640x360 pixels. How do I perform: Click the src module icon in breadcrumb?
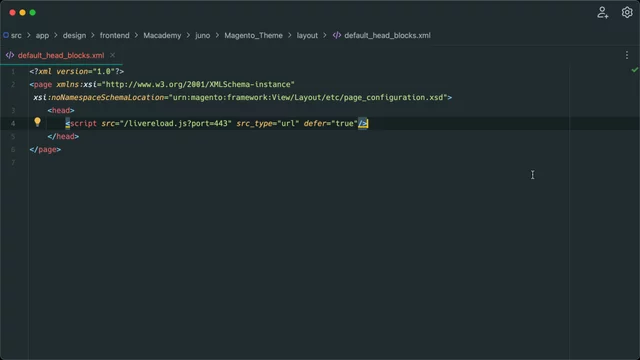click(6, 35)
